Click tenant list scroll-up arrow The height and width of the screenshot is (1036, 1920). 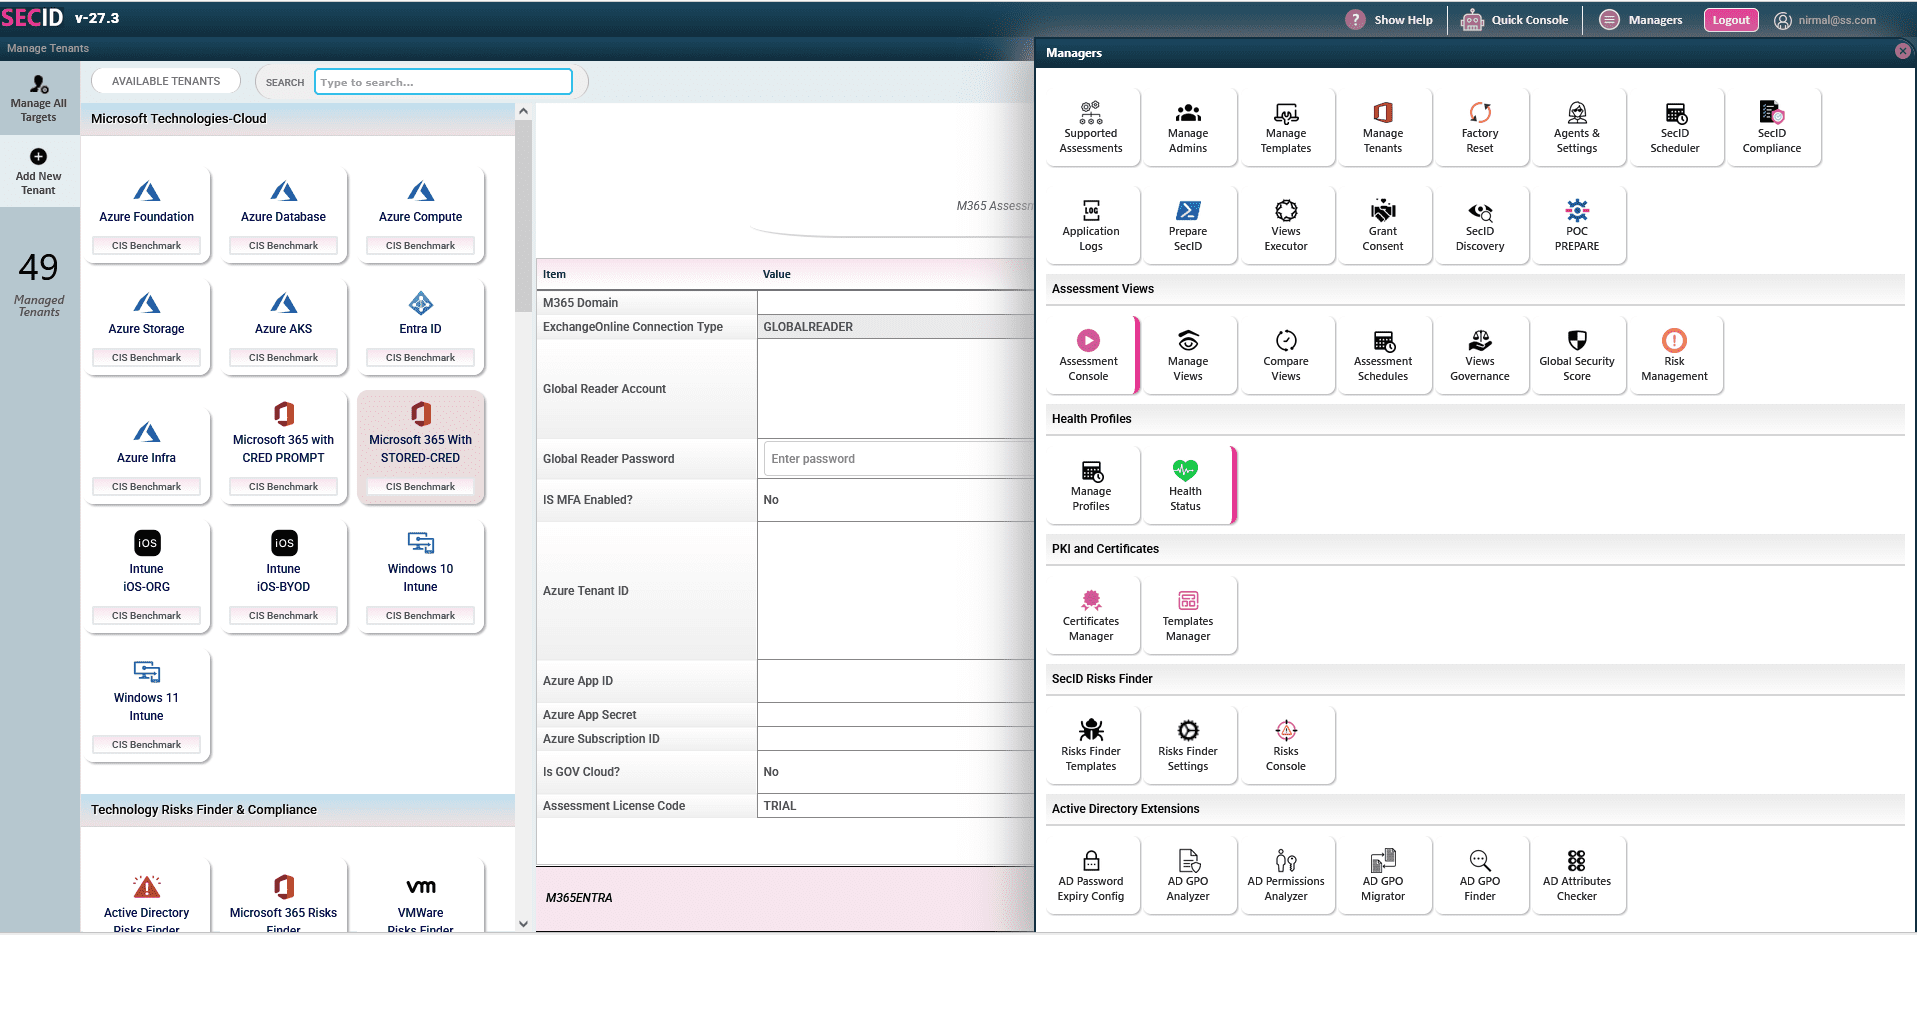(x=523, y=111)
